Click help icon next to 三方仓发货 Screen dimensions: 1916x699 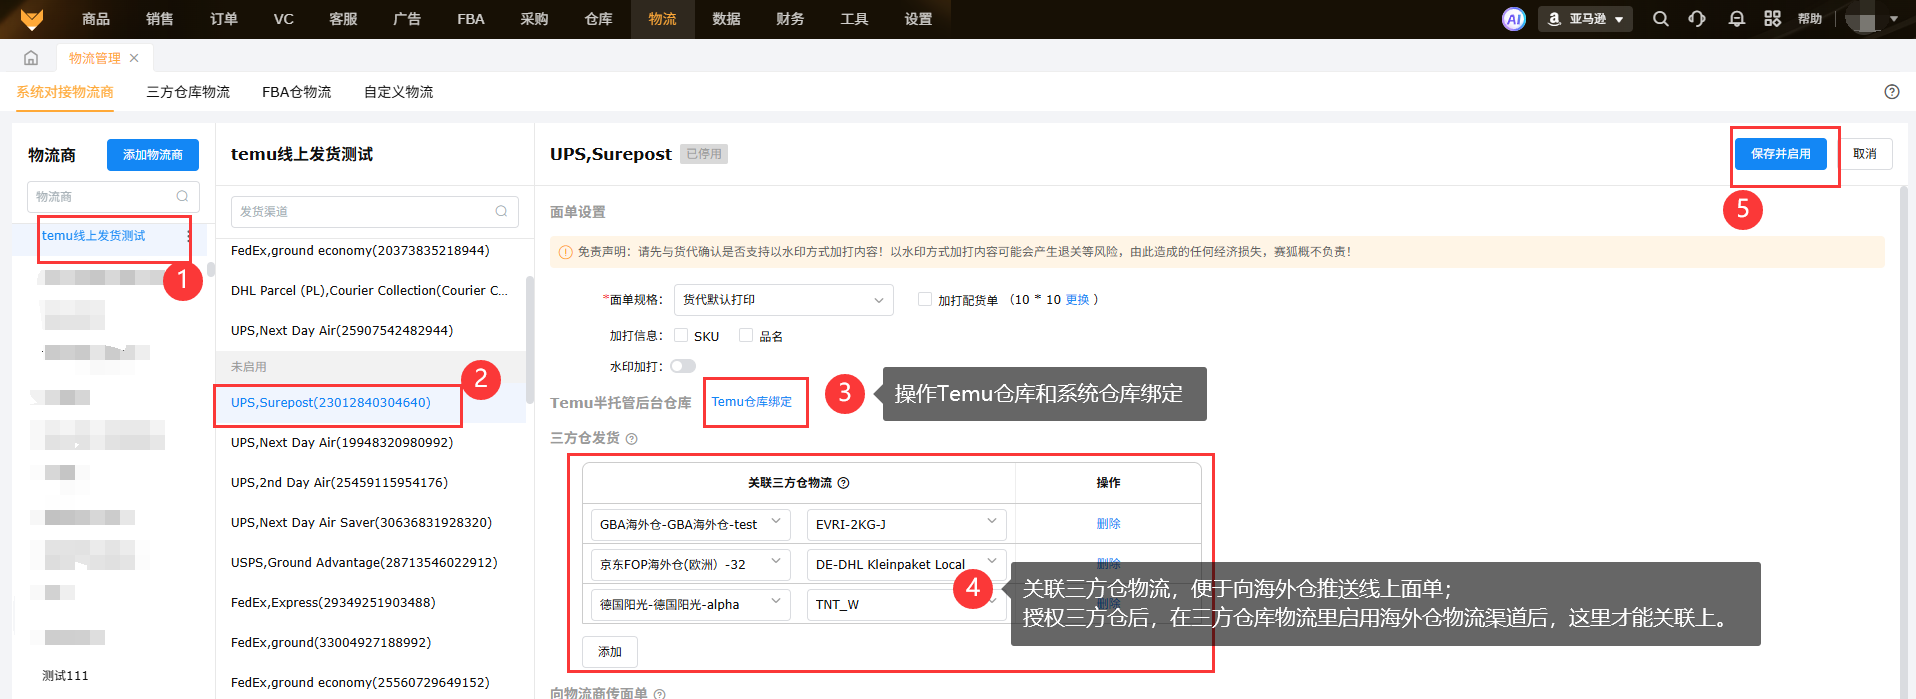point(631,439)
